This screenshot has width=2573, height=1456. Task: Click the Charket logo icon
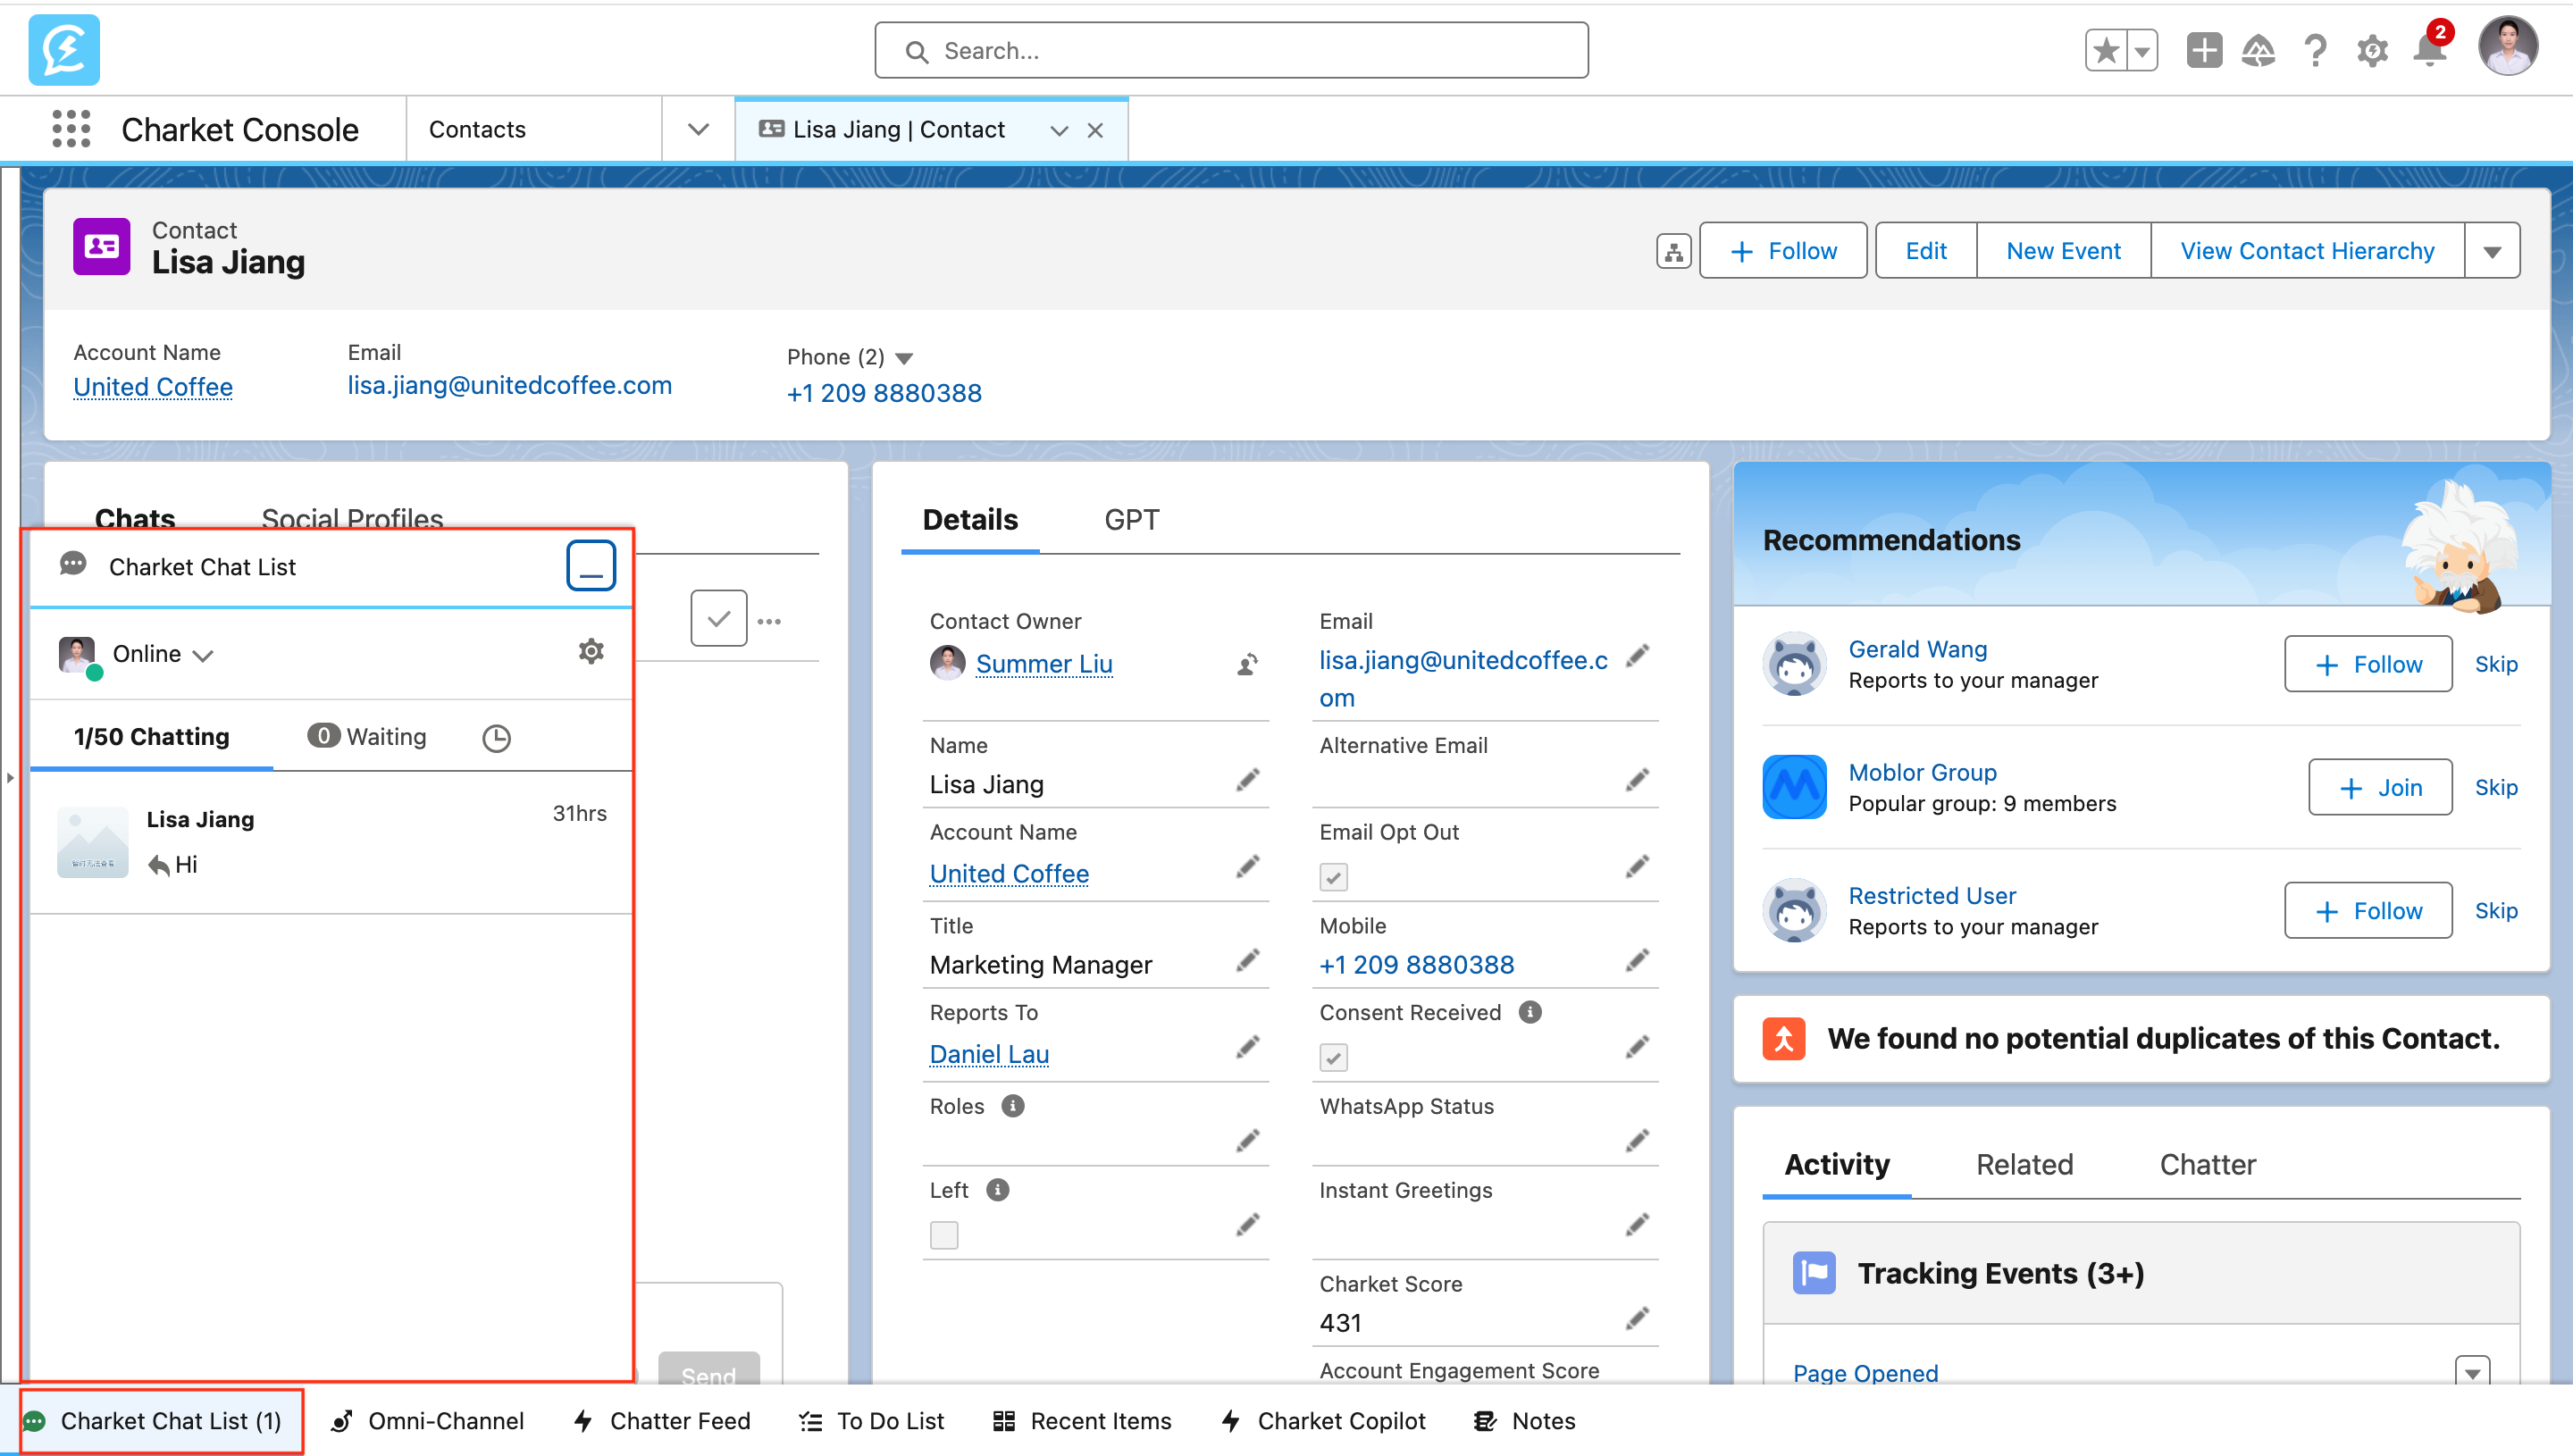tap(64, 49)
